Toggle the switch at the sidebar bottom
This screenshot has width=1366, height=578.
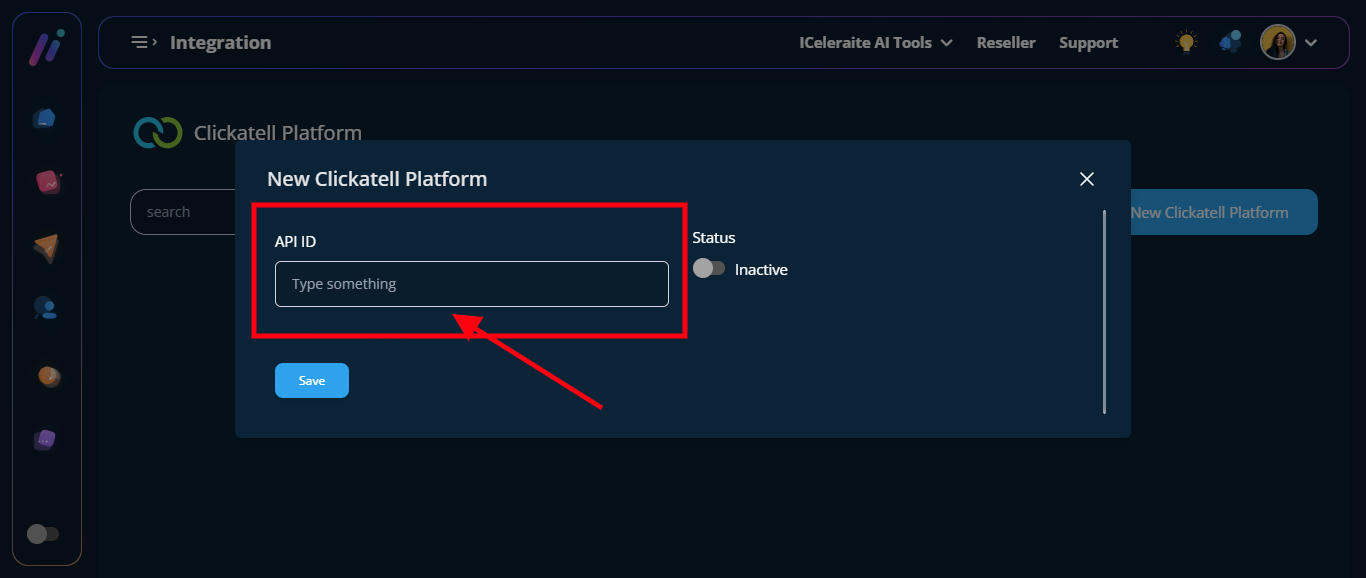click(43, 534)
